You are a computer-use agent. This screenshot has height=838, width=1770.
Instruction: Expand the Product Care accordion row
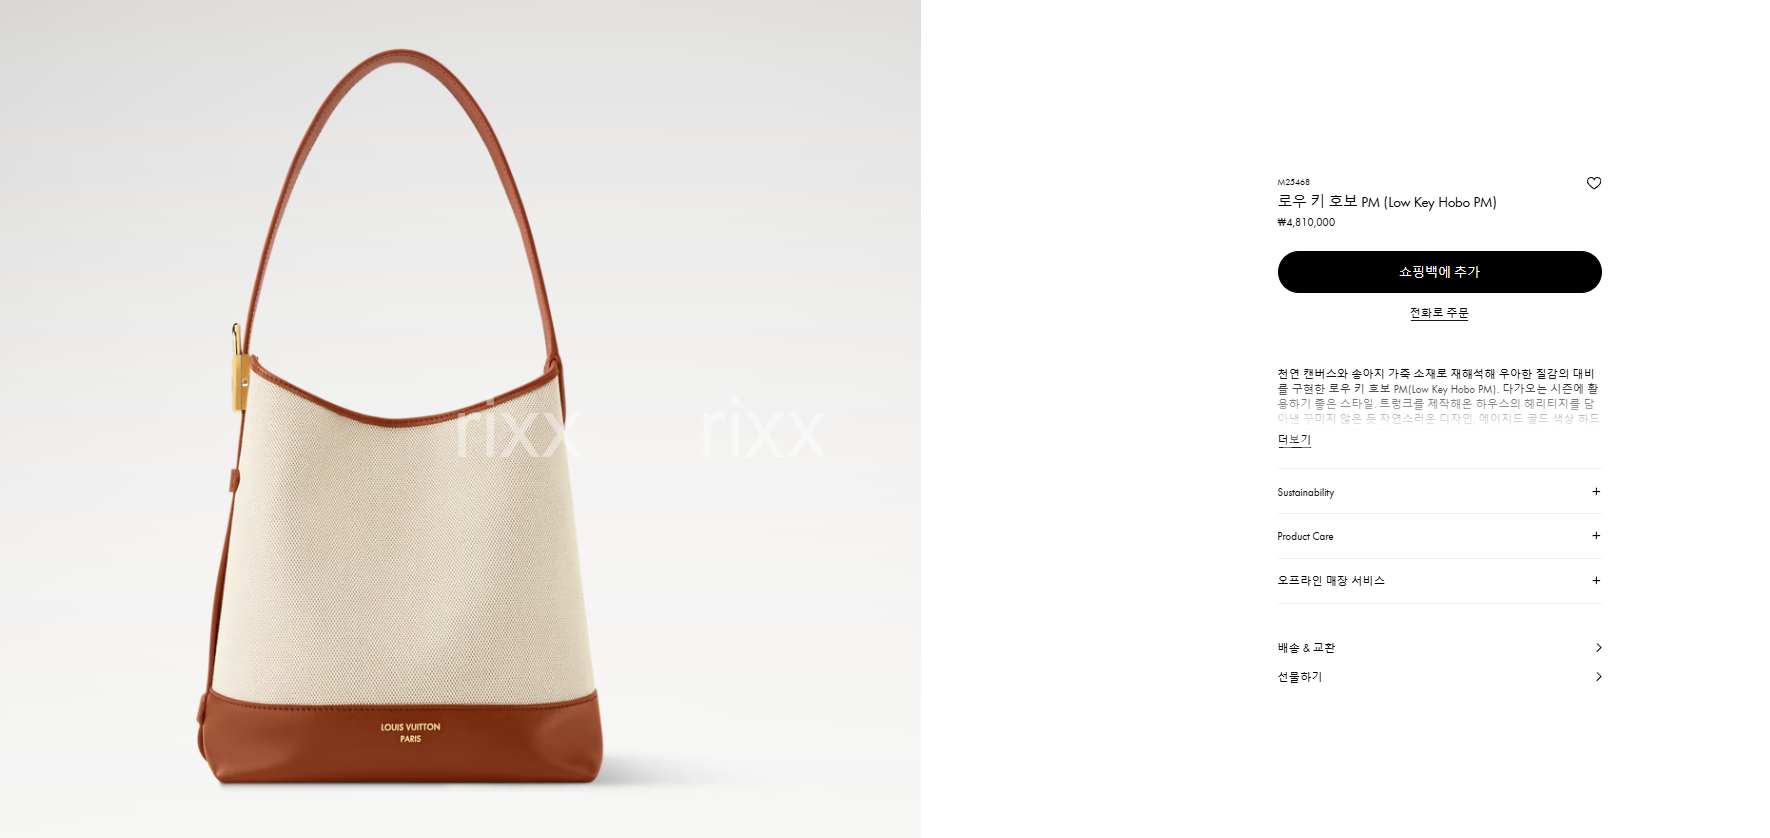click(1439, 536)
